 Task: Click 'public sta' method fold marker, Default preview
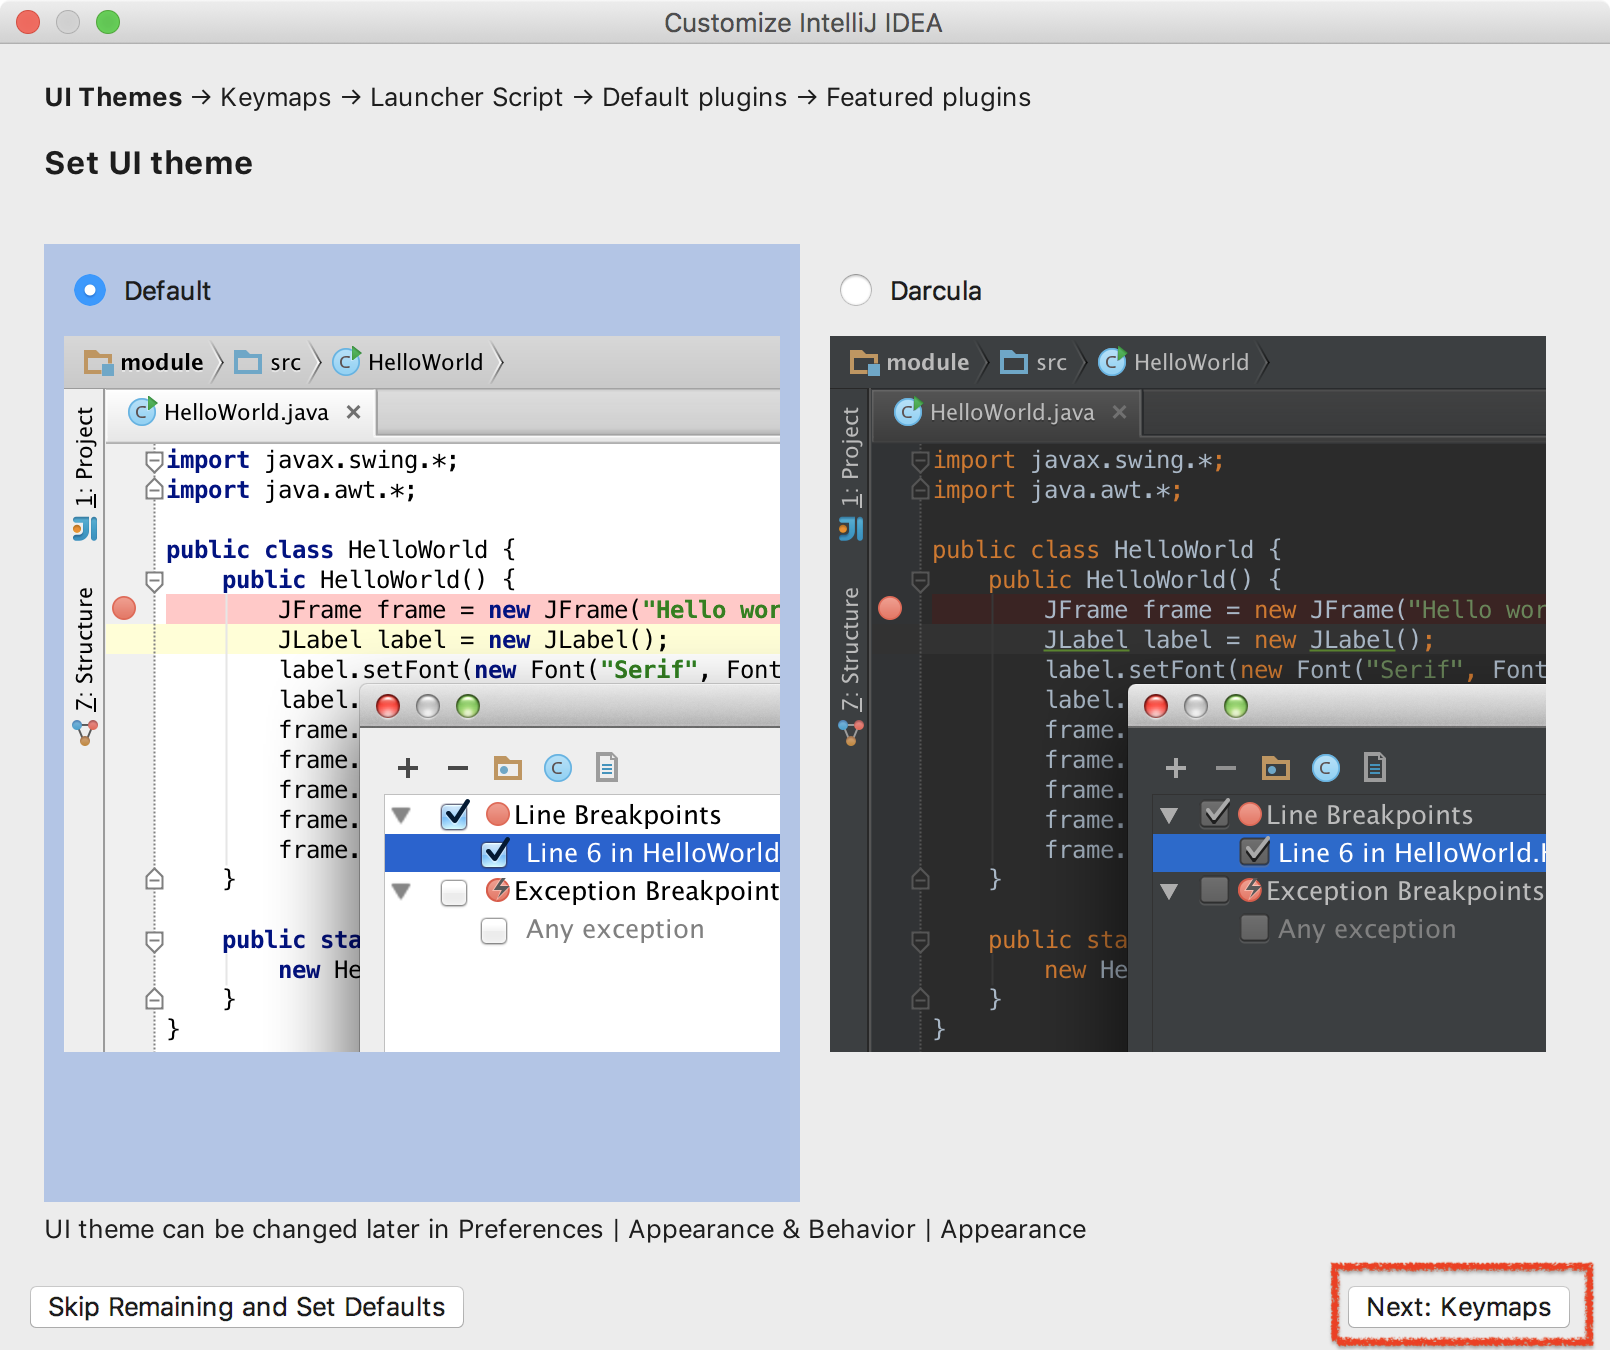[154, 940]
